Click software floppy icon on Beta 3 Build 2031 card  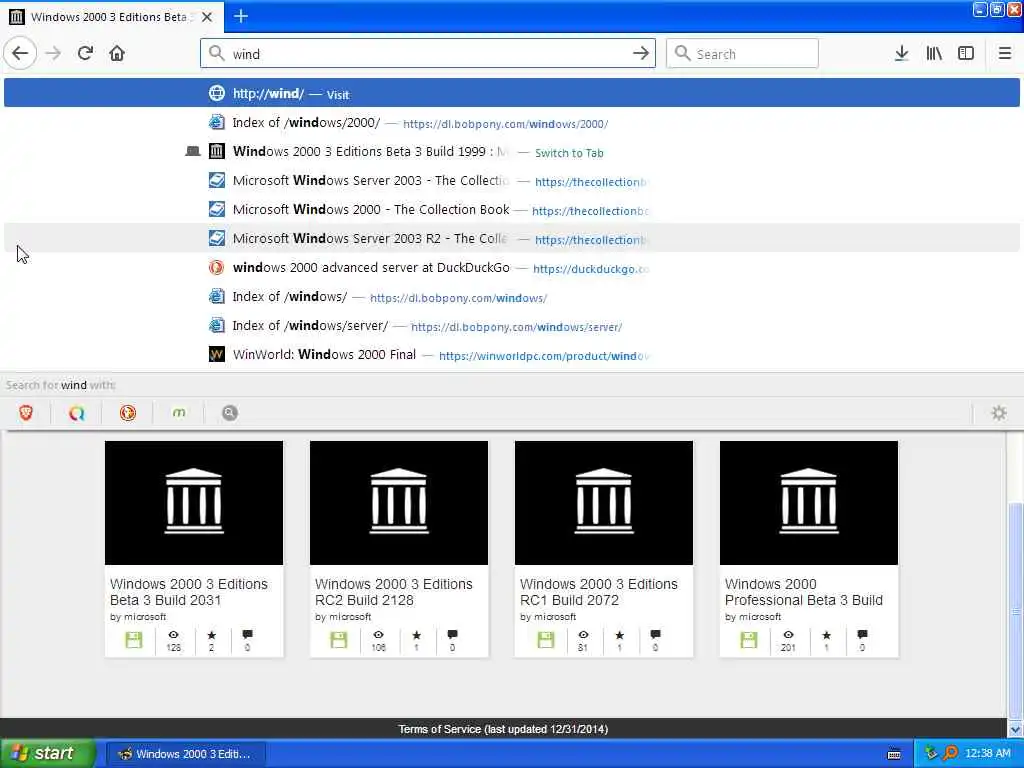[134, 640]
